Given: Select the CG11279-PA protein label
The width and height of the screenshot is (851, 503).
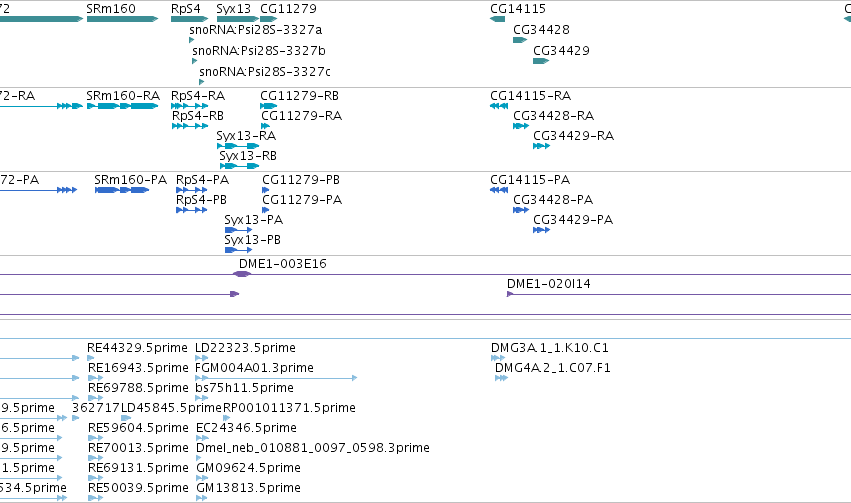Looking at the screenshot, I should [302, 200].
